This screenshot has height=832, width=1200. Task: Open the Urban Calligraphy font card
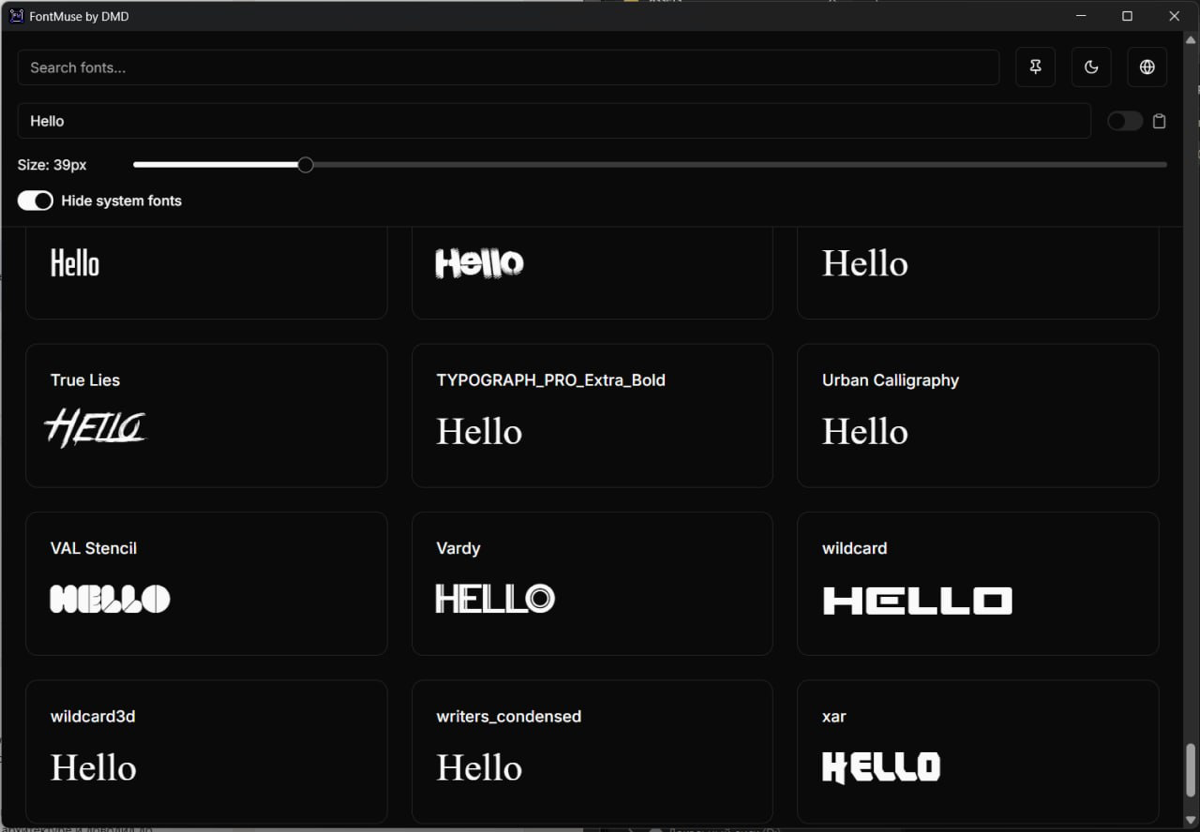(977, 415)
